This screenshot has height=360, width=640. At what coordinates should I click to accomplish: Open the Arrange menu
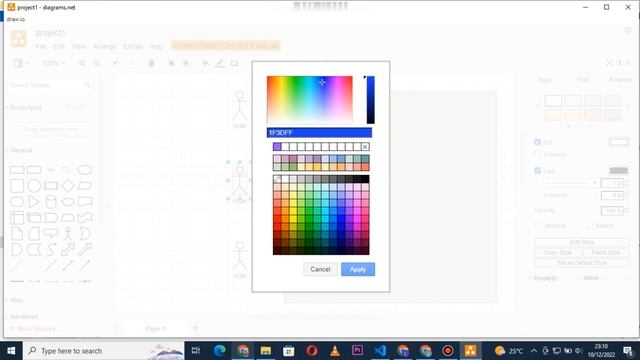tap(104, 46)
